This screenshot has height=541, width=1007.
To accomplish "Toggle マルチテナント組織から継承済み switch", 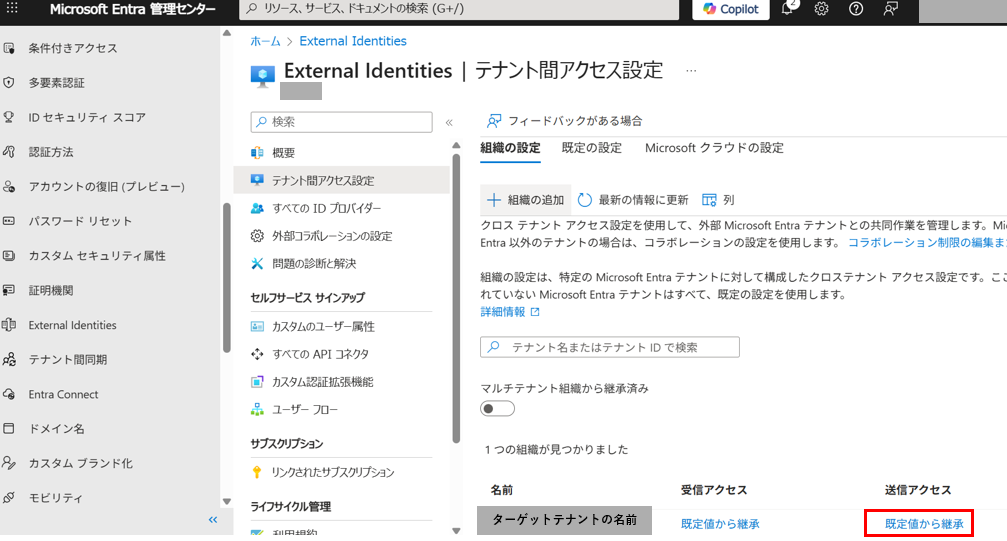I will click(497, 409).
